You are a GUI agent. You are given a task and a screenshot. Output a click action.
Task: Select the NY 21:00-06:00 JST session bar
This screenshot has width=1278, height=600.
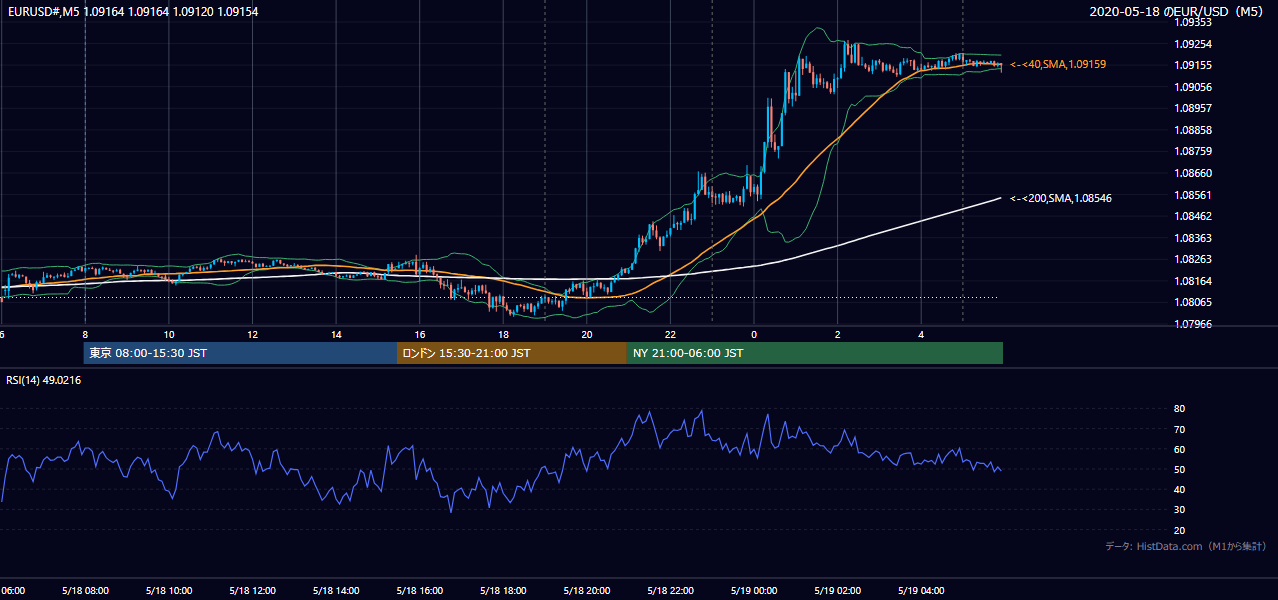(815, 353)
